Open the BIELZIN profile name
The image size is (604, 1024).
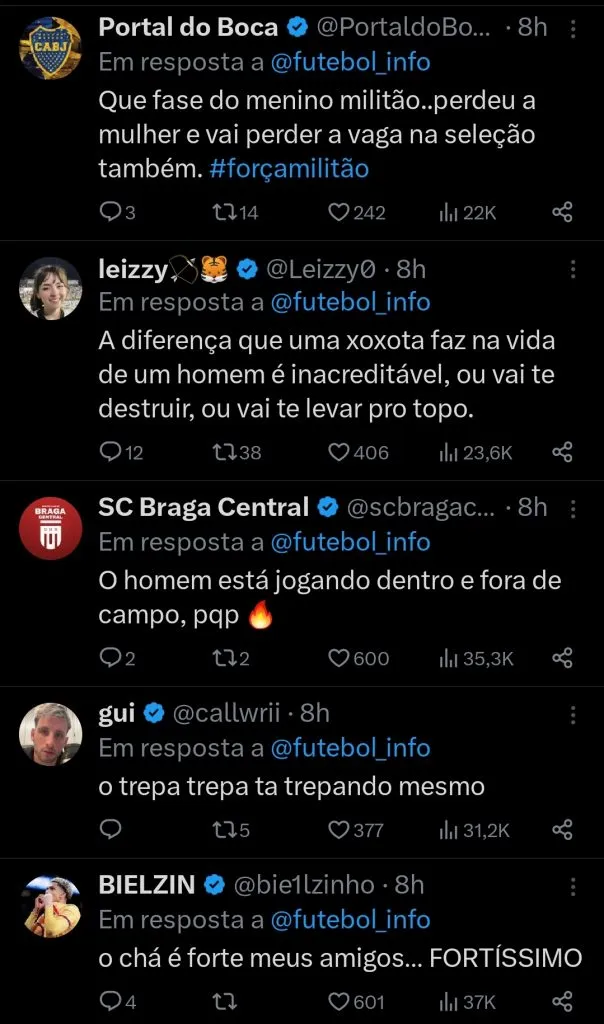[147, 885]
